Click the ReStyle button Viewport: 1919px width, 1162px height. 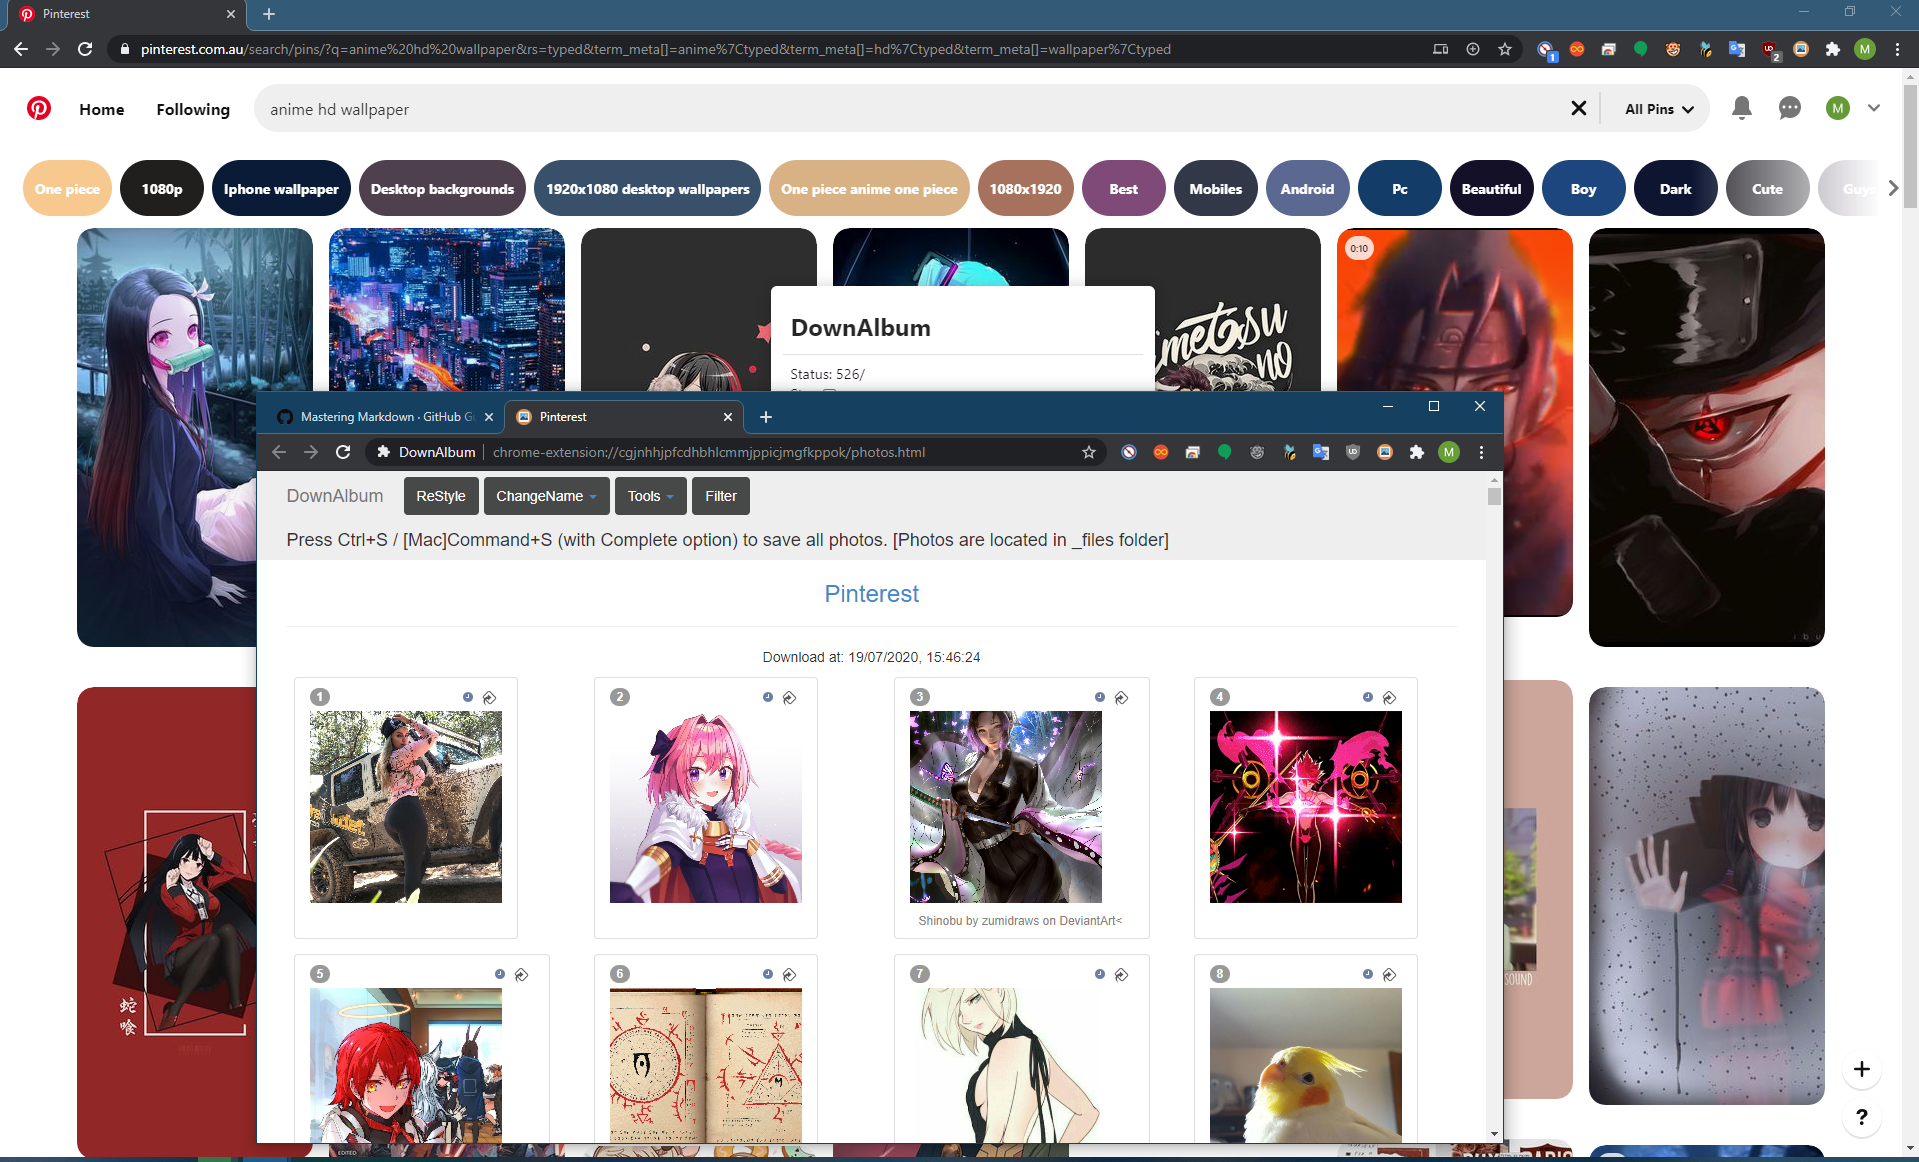441,496
